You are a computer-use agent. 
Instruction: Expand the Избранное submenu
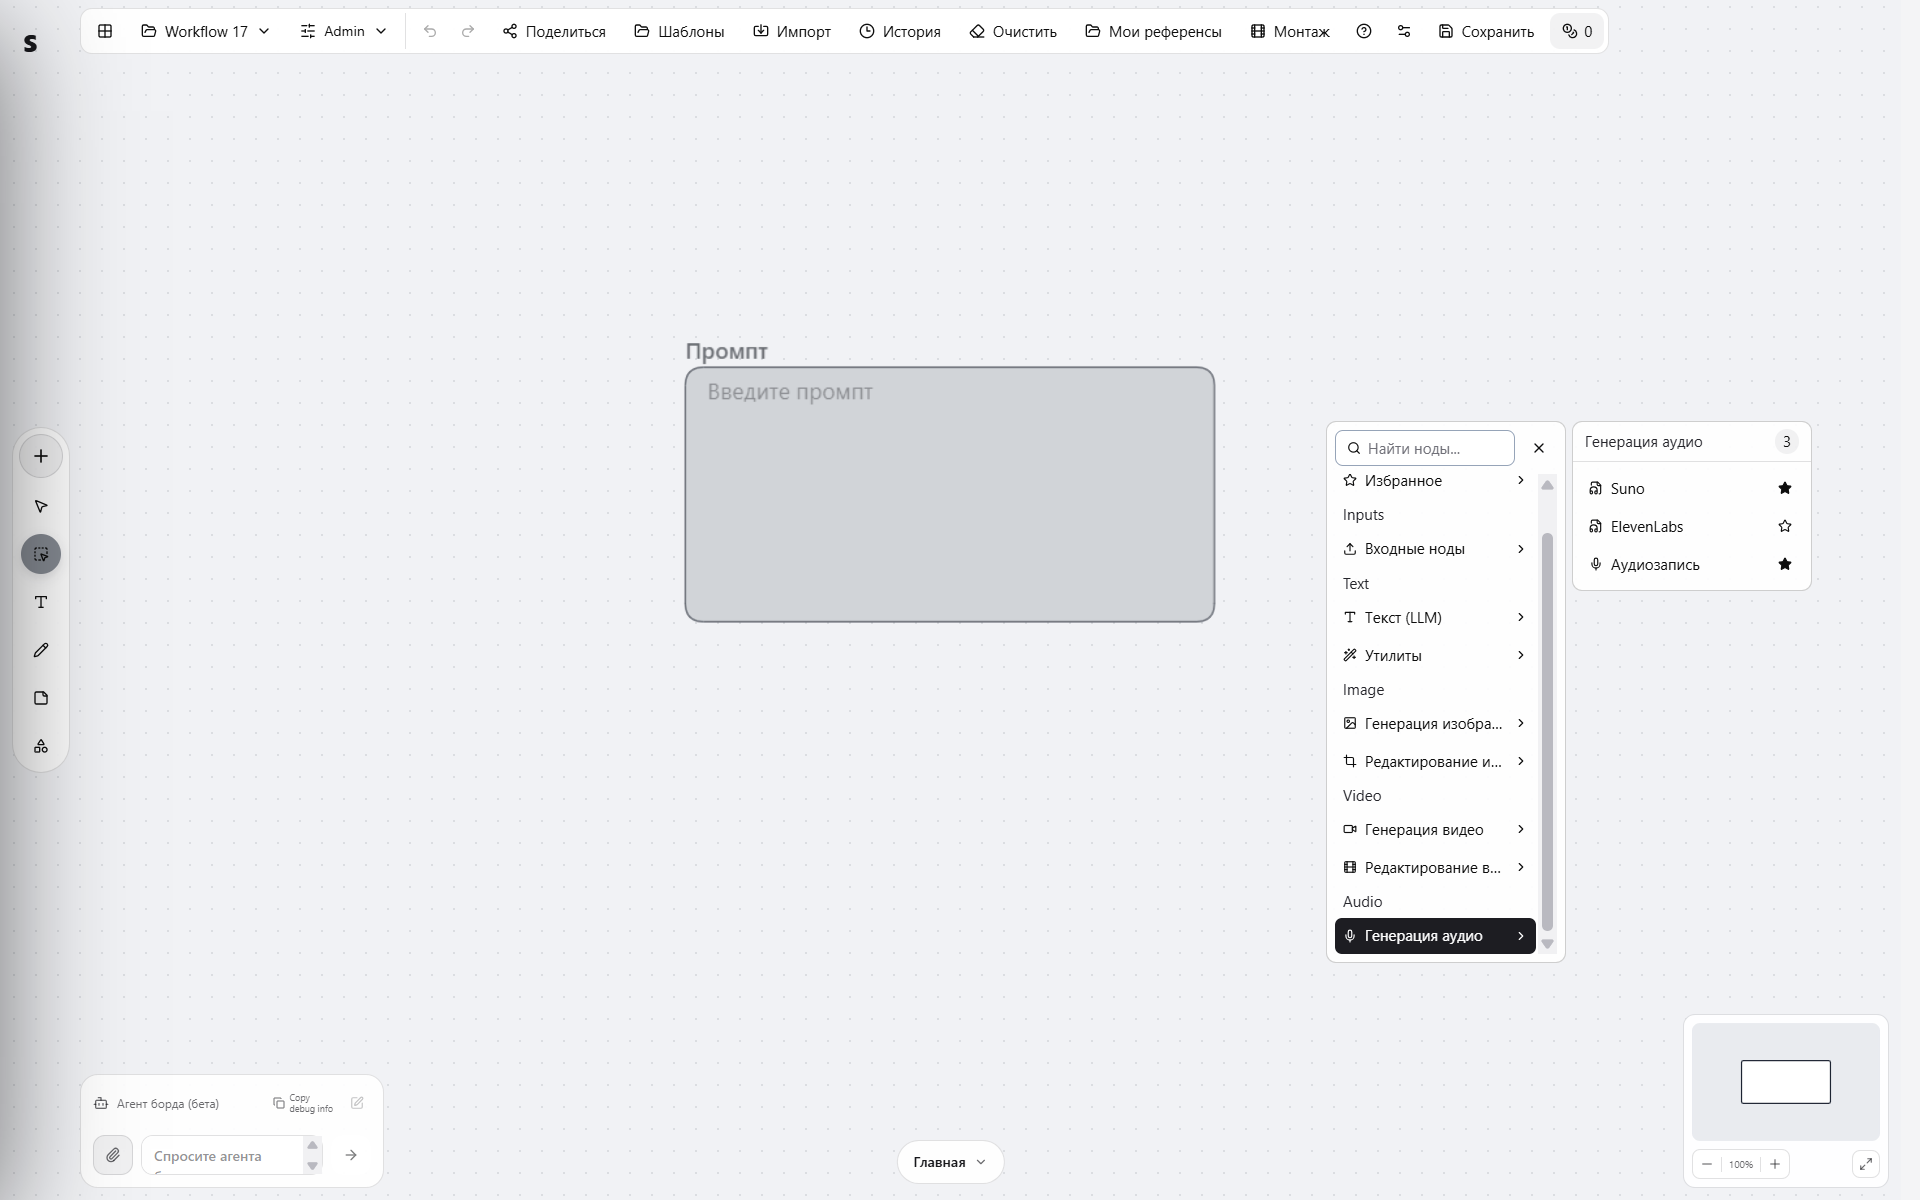[x=1435, y=481]
